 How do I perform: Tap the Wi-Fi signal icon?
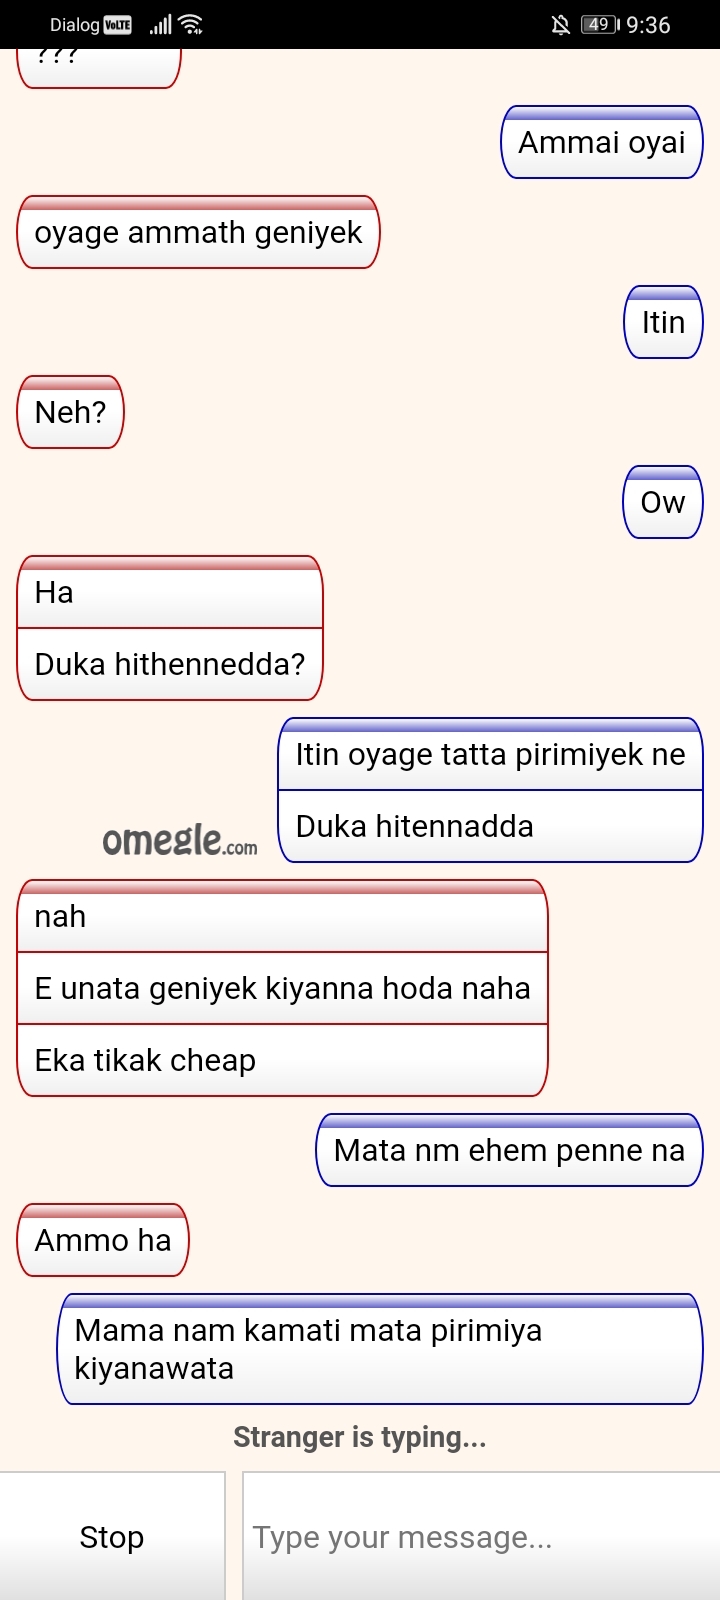click(191, 25)
